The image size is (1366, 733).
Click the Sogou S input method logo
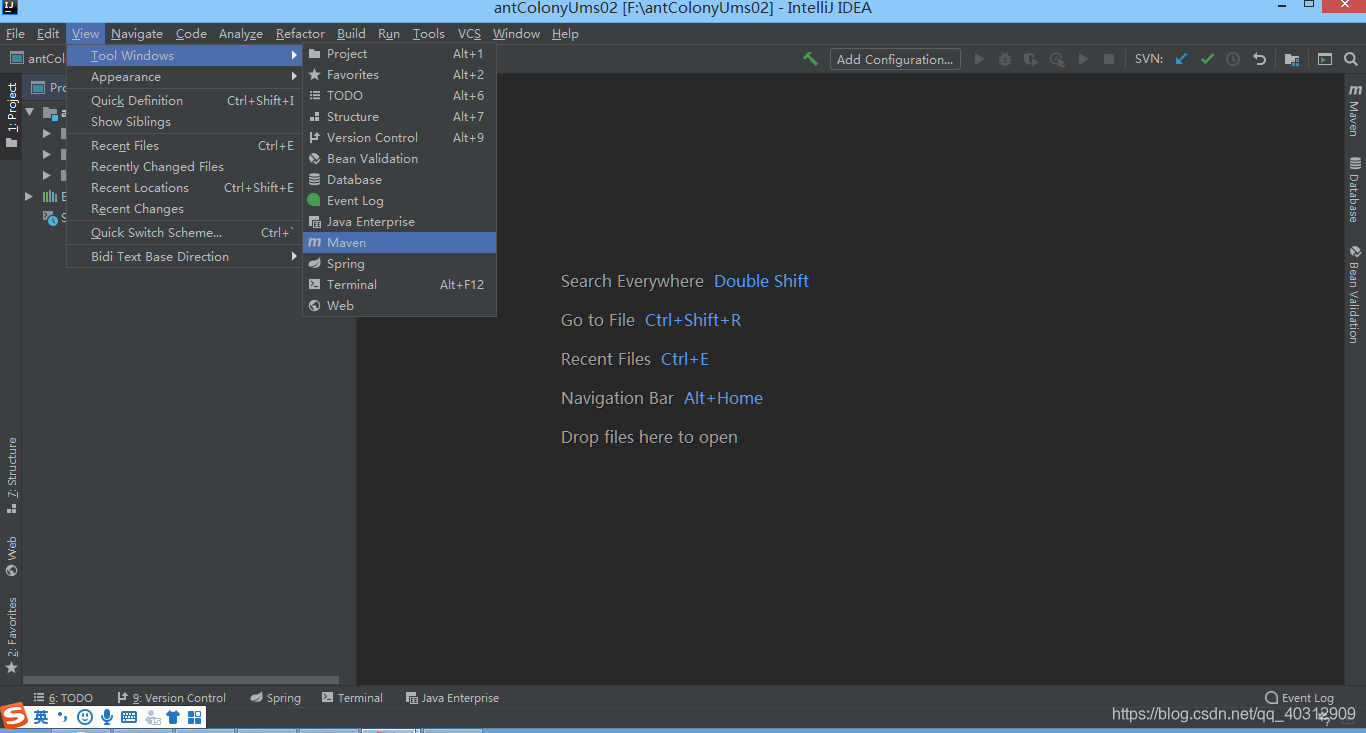coord(14,716)
